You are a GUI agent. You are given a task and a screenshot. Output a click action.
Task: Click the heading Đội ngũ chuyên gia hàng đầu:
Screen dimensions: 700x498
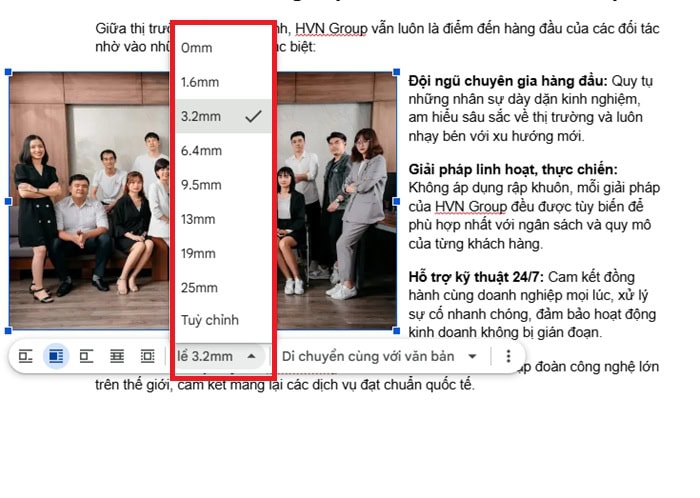(x=508, y=81)
